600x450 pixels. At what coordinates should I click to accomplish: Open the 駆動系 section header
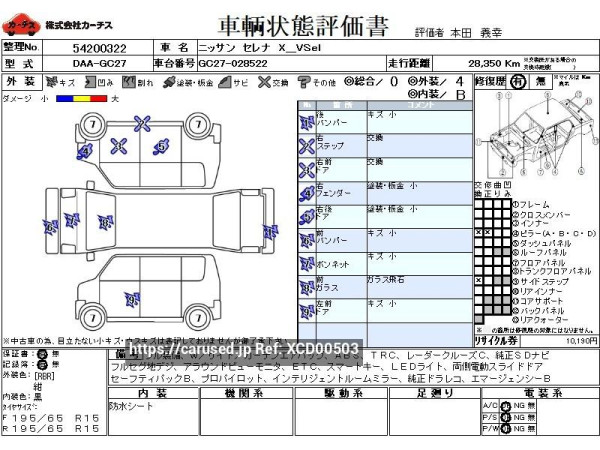point(341,393)
